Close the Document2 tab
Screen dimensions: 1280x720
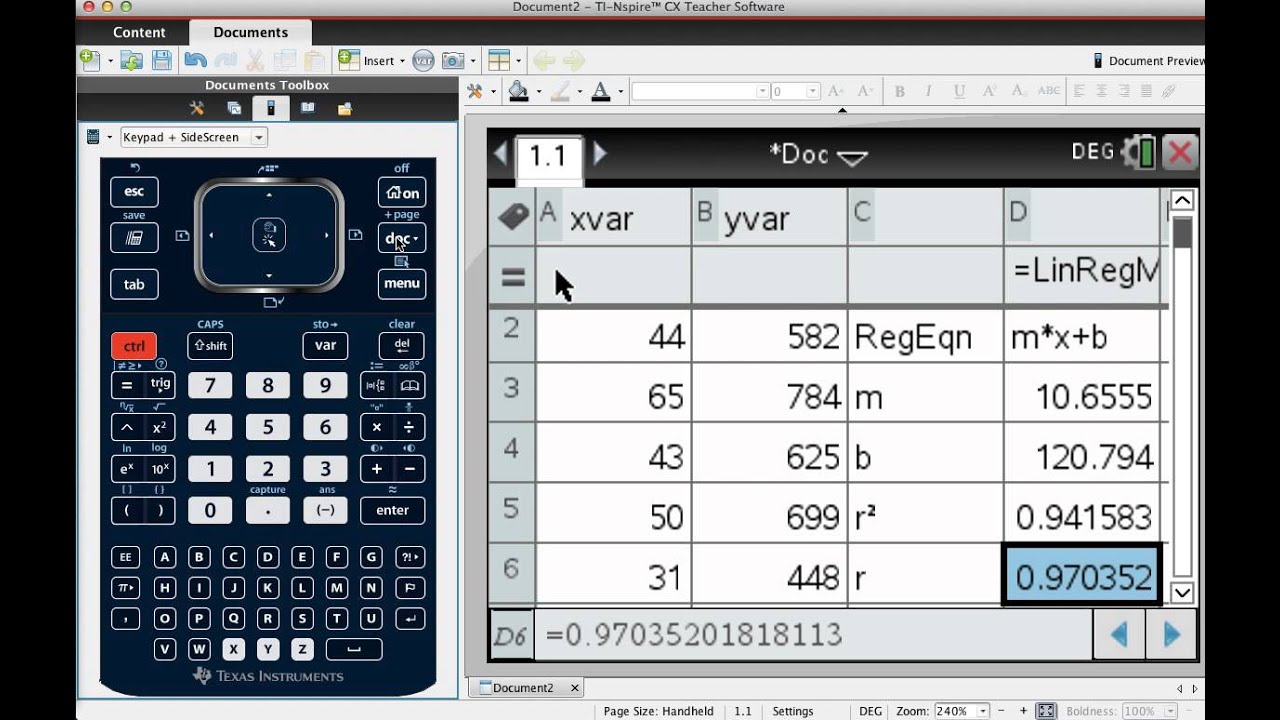click(575, 688)
